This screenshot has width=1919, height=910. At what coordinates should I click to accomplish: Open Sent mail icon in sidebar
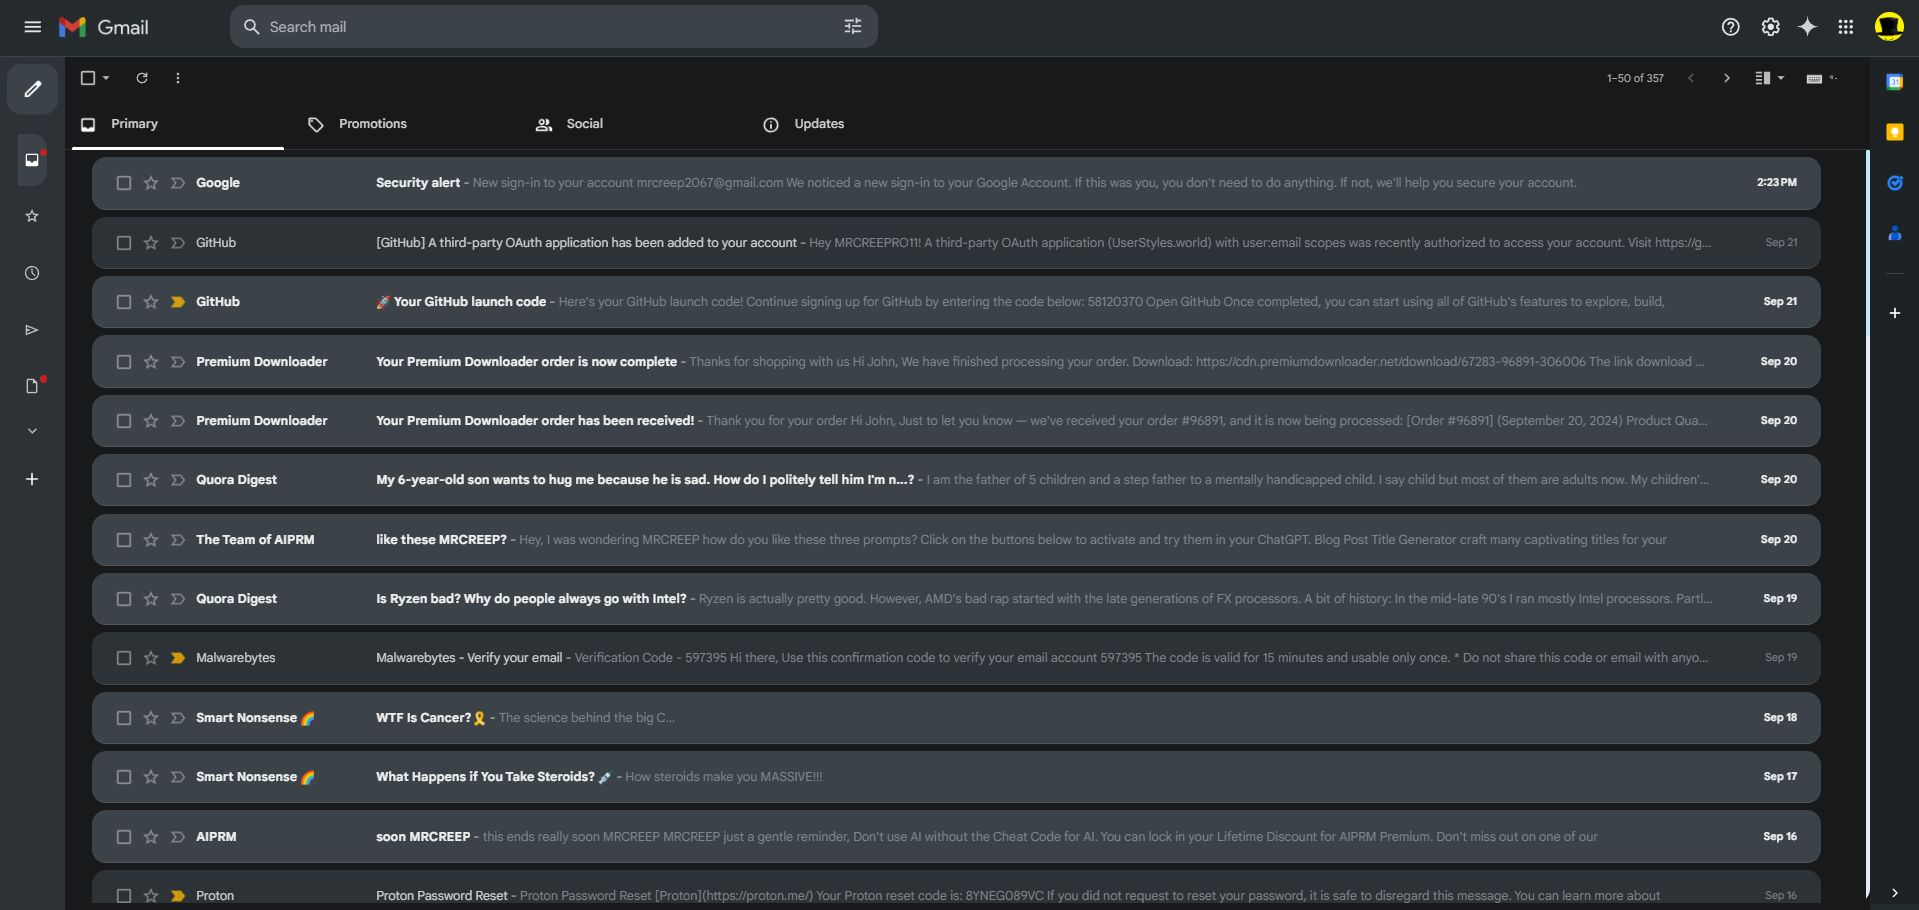point(32,330)
